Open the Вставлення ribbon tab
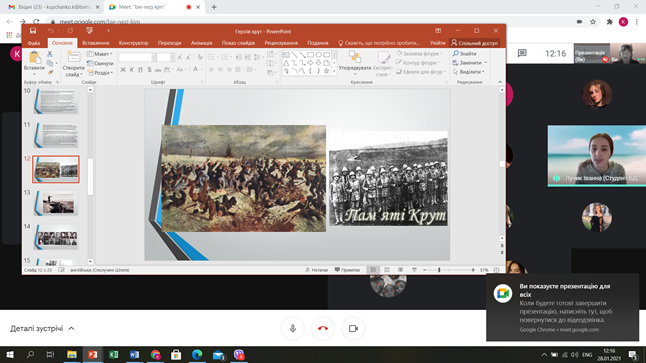Viewport: 646px width, 363px height. pyautogui.click(x=96, y=43)
